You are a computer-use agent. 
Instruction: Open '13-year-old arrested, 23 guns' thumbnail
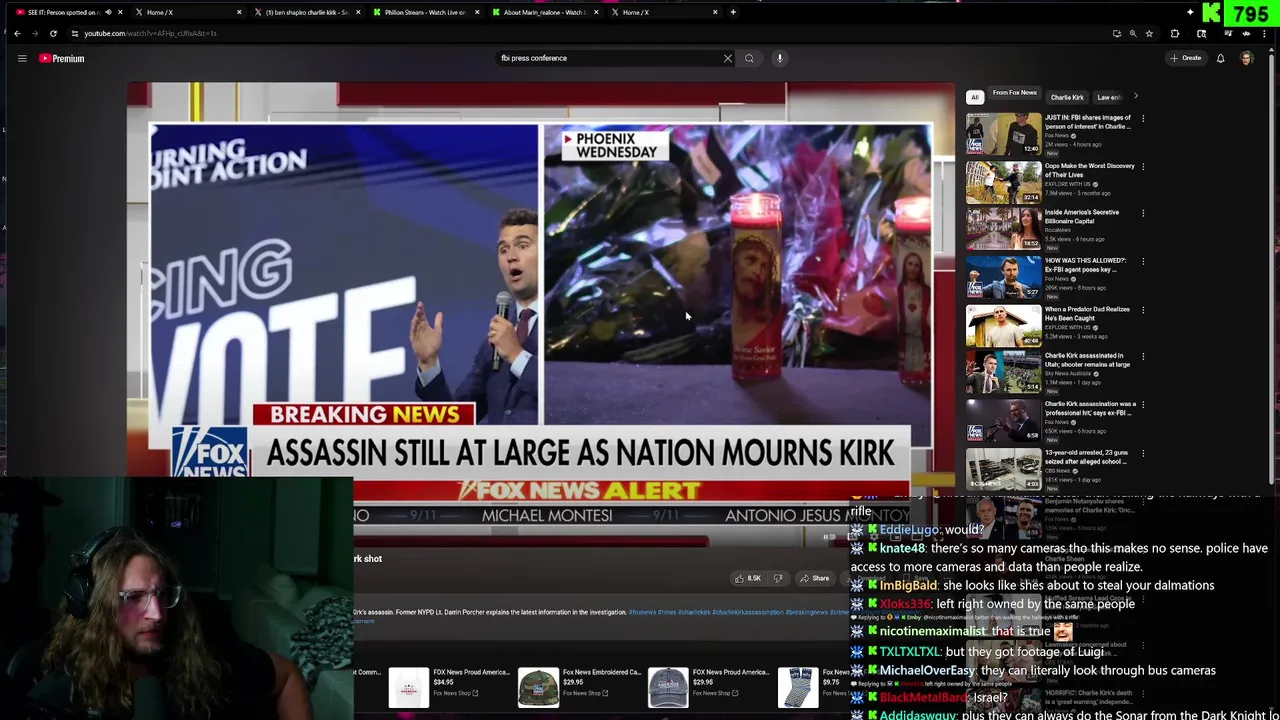(1003, 468)
